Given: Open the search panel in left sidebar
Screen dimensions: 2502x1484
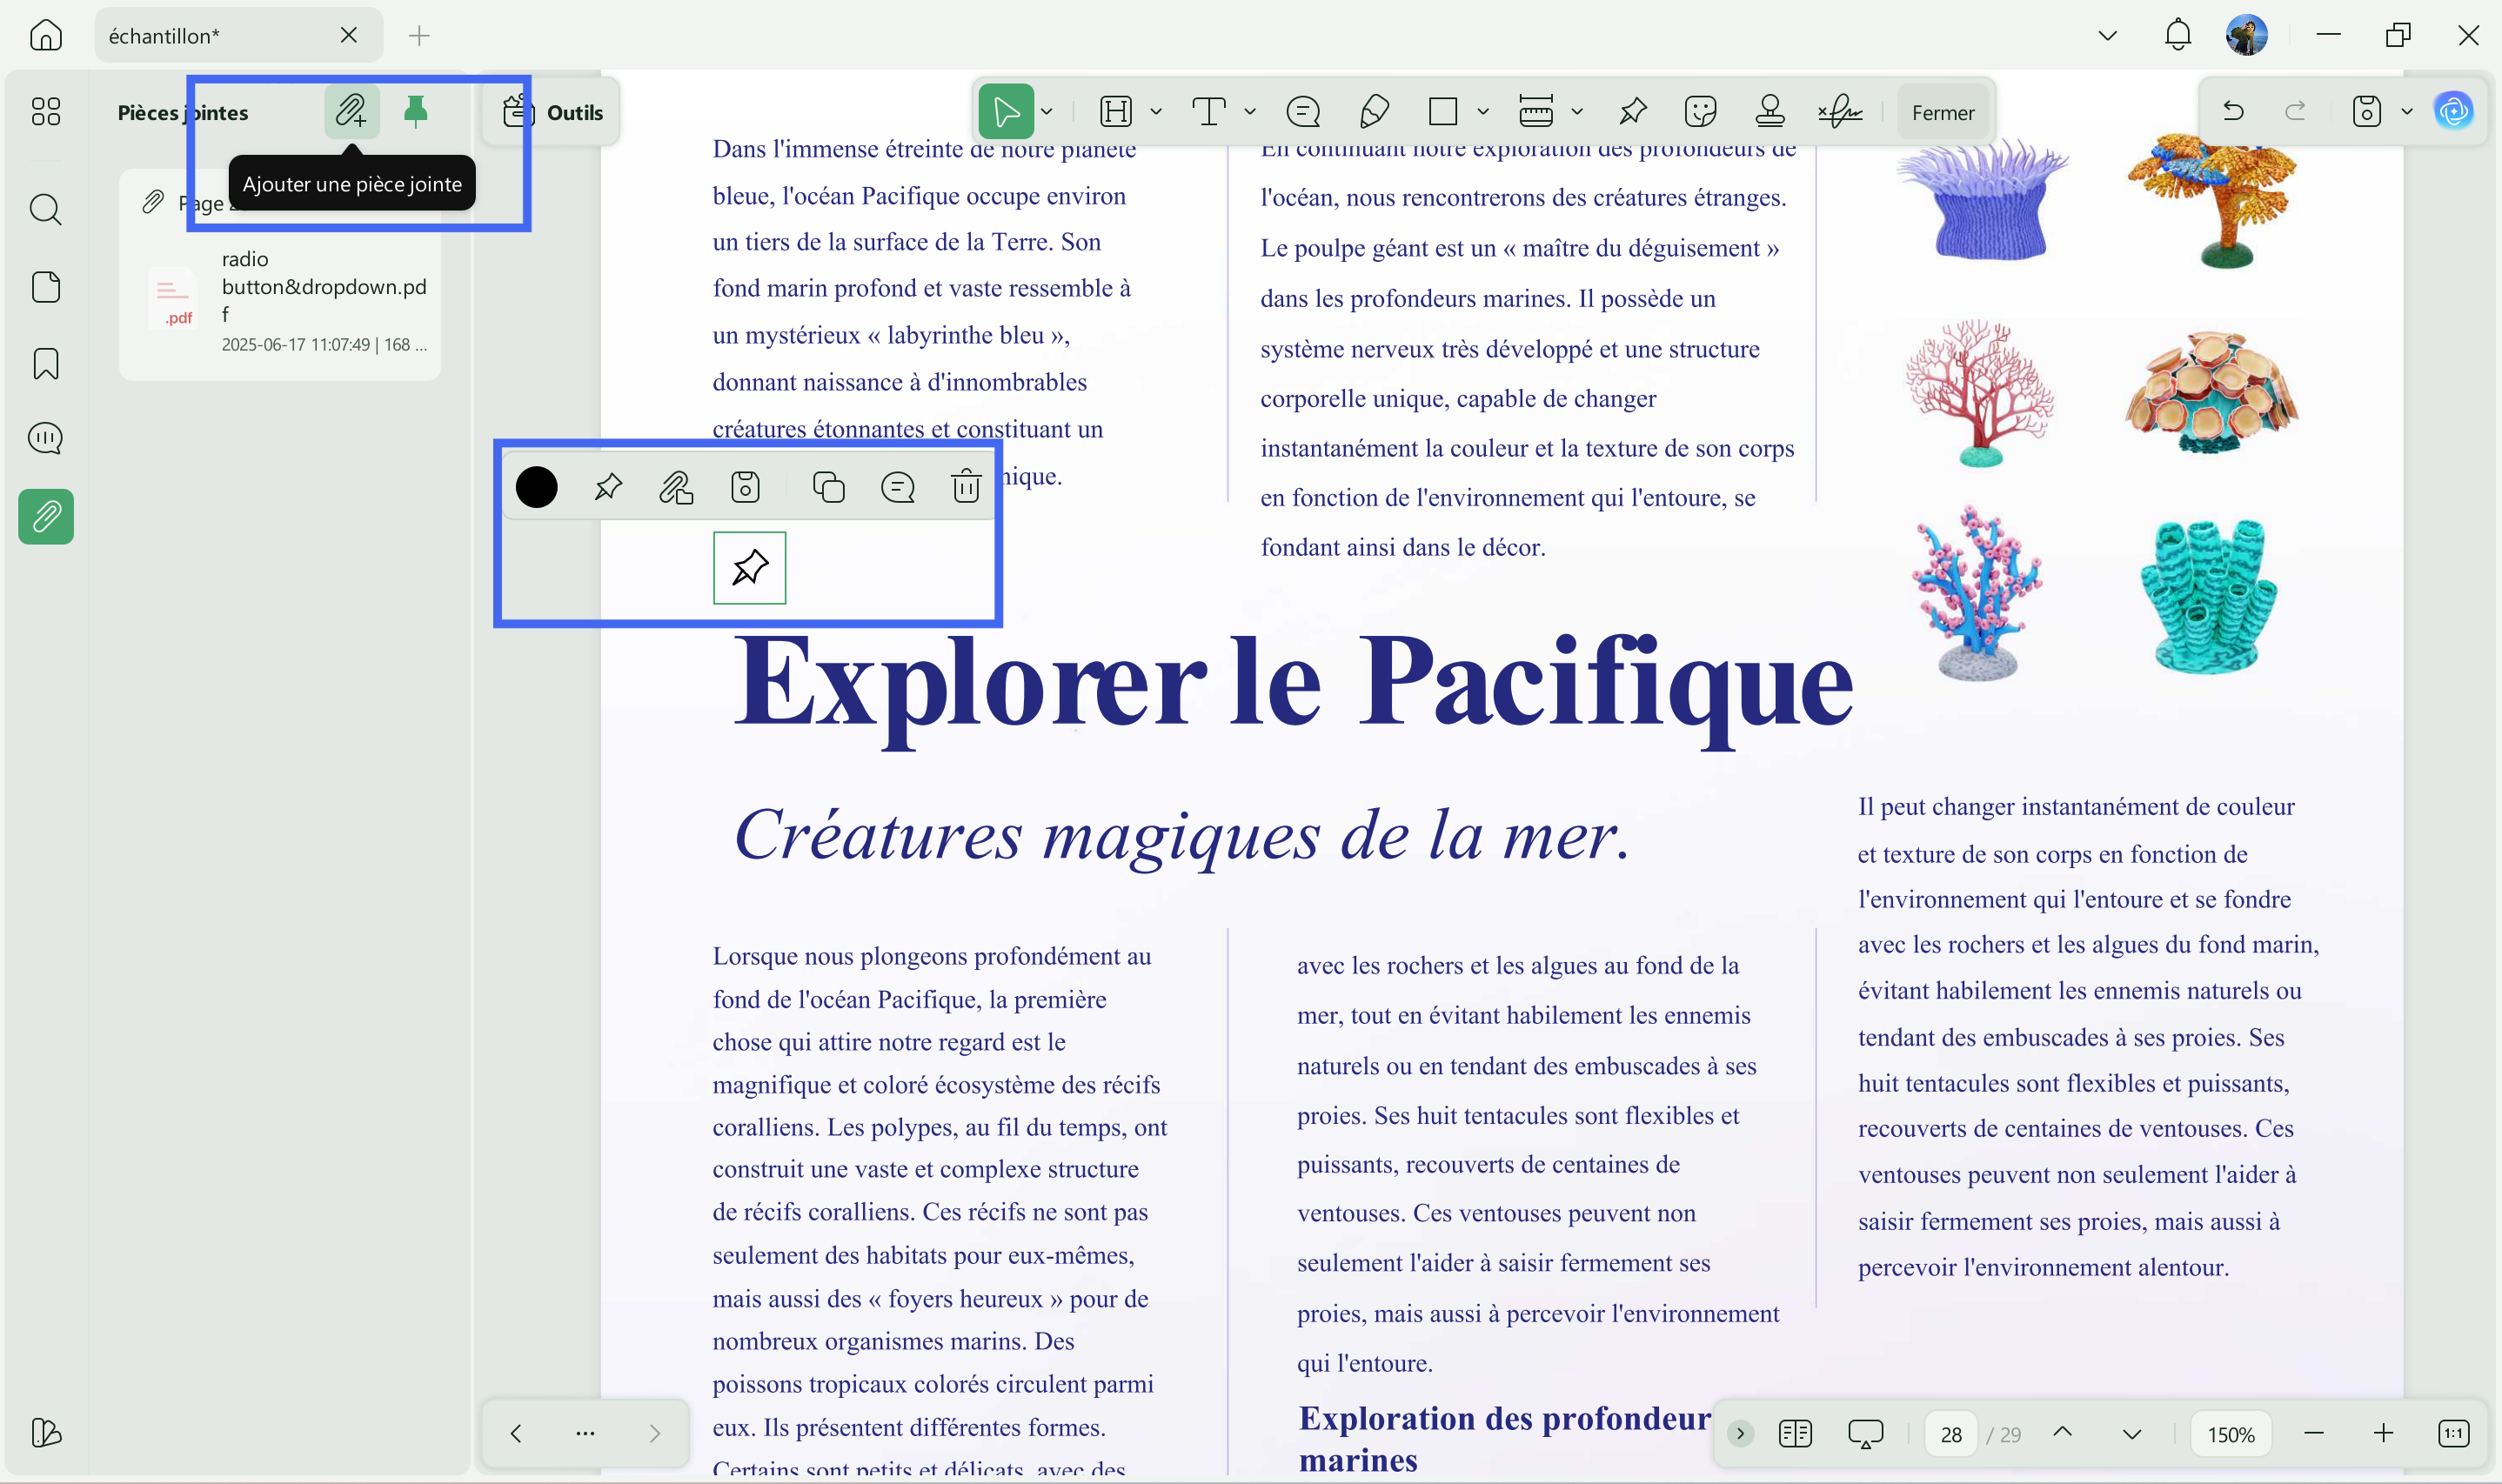Looking at the screenshot, I should tap(46, 209).
